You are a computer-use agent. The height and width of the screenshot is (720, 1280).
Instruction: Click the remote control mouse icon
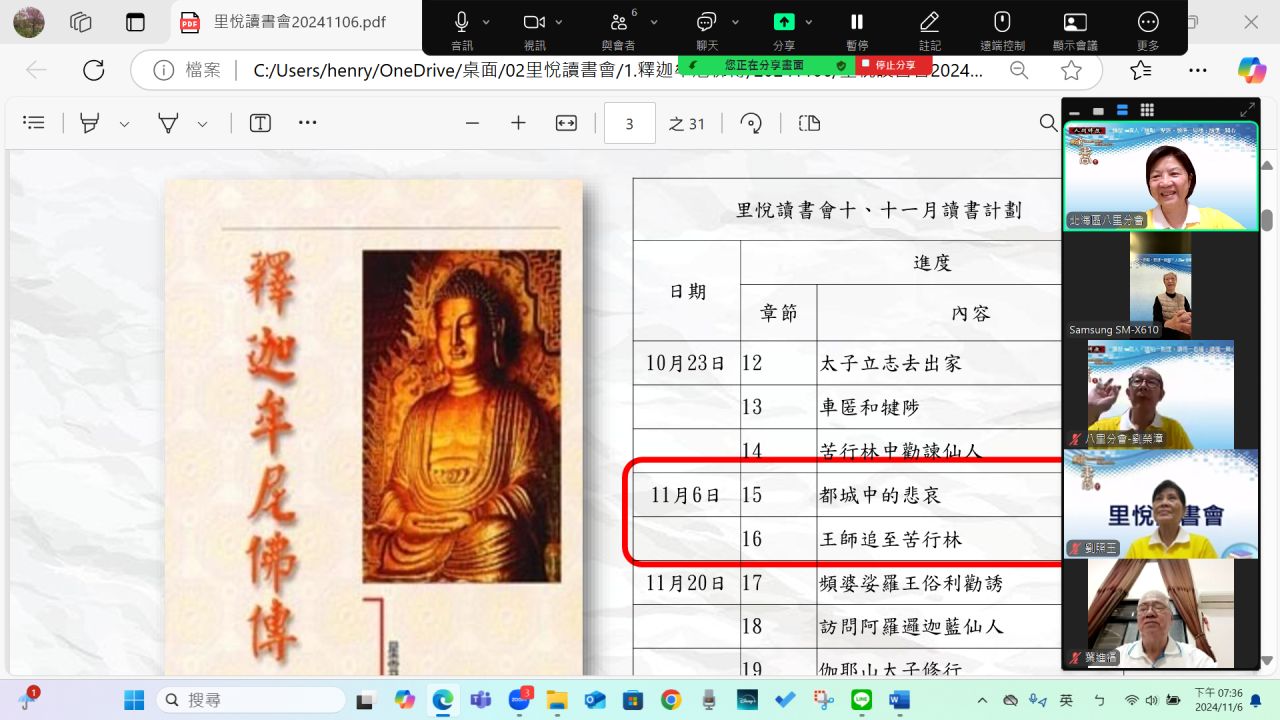click(1002, 22)
